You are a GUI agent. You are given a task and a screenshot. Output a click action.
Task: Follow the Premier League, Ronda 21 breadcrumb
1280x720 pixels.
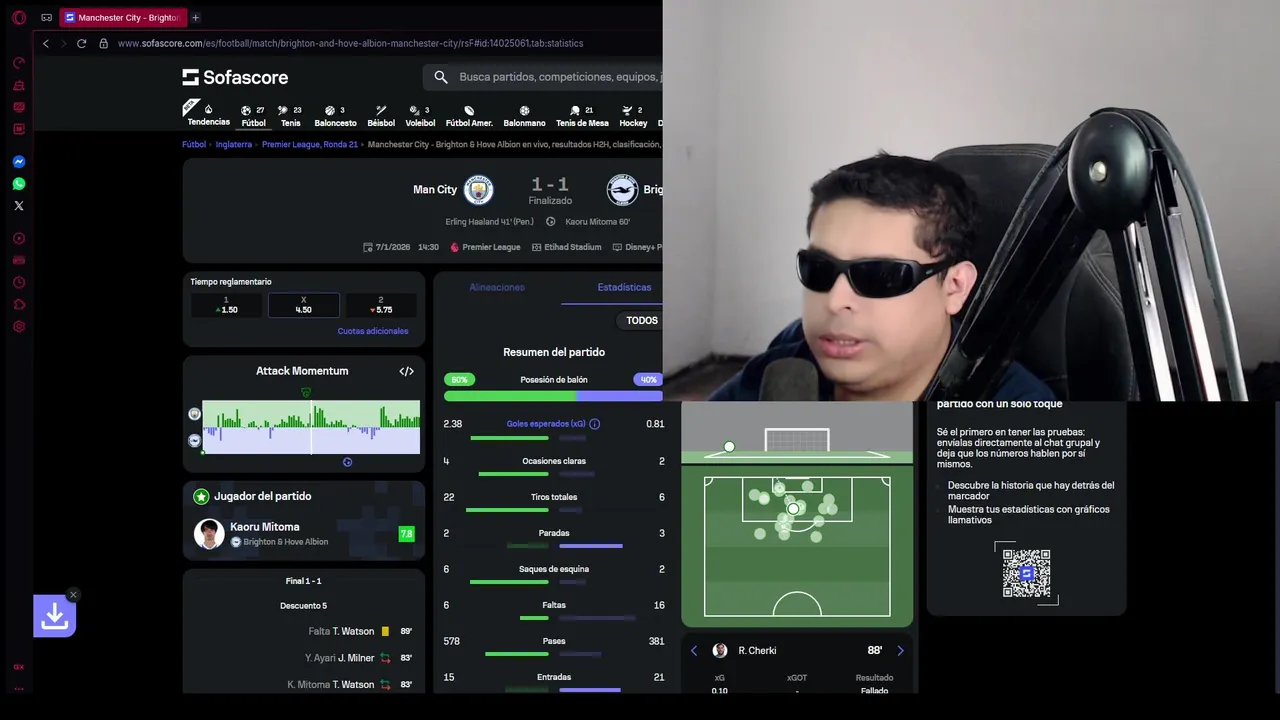point(310,144)
